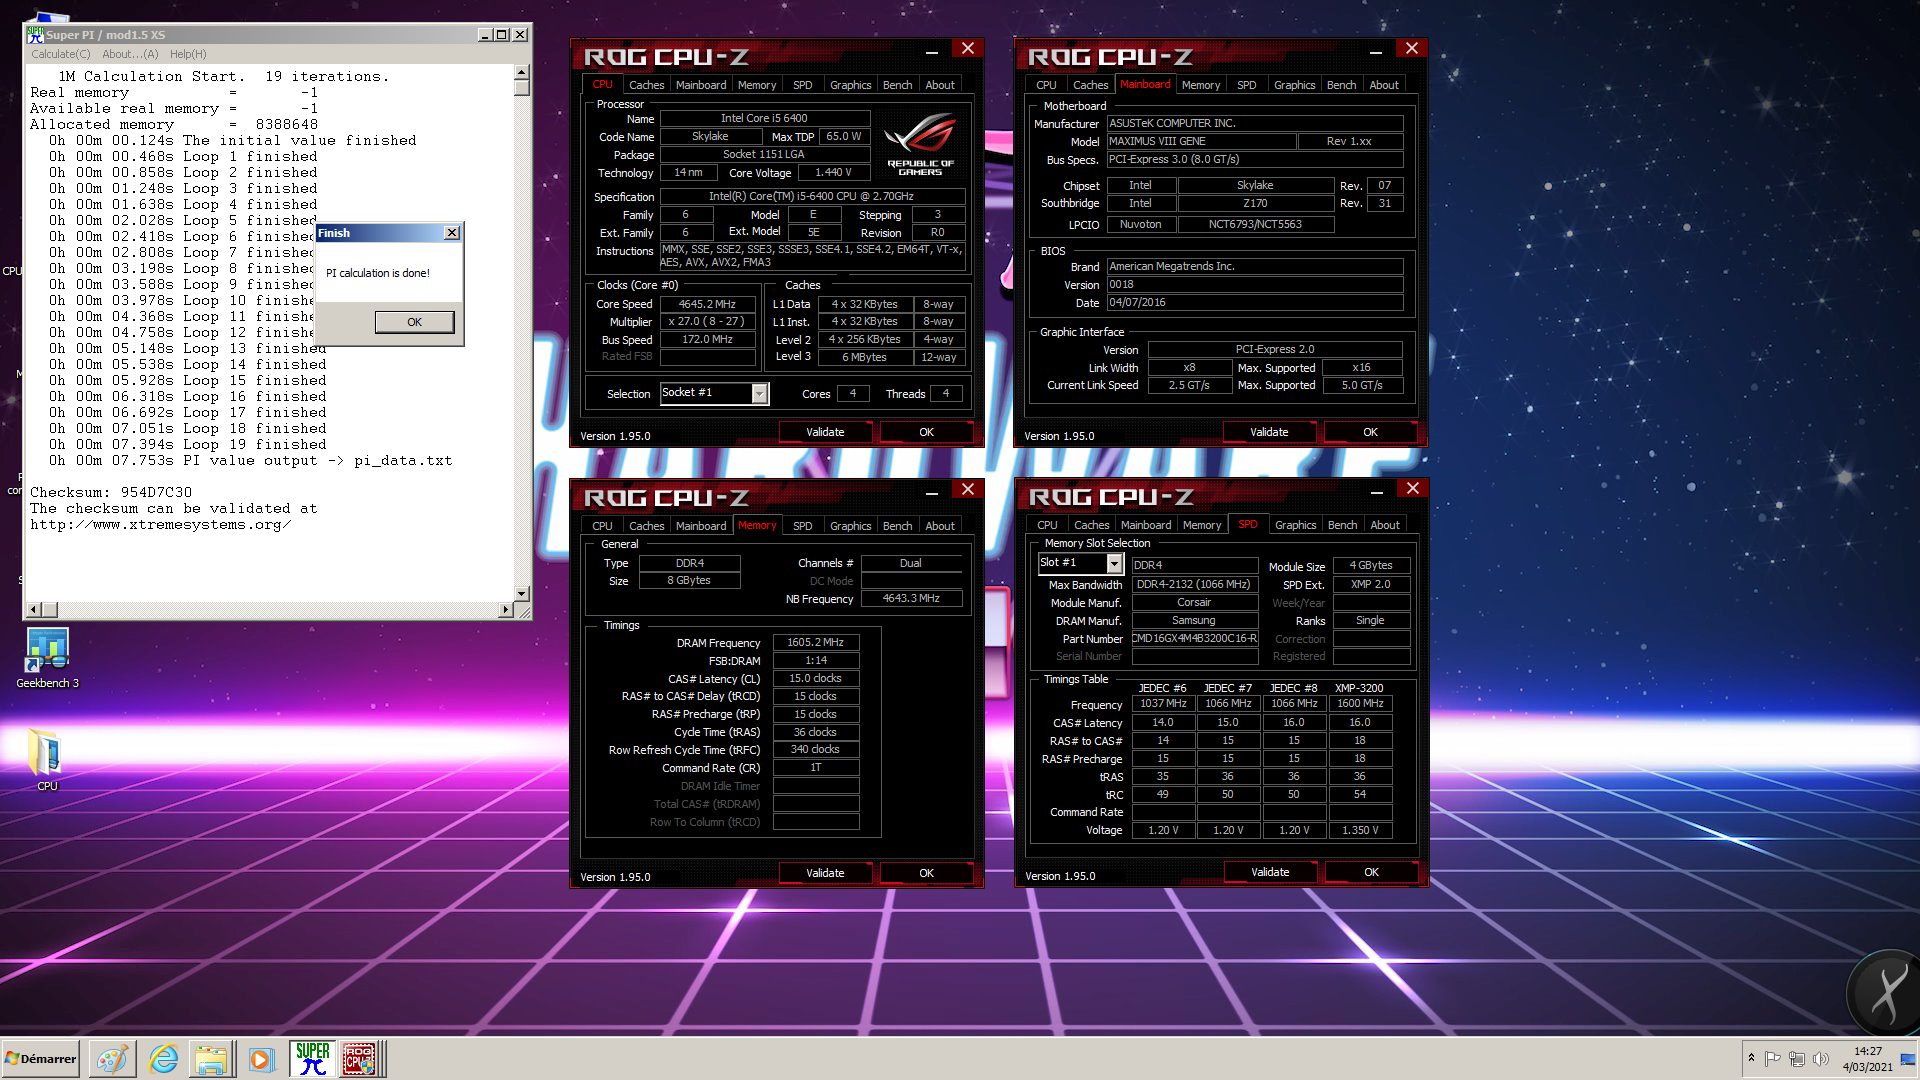The height and width of the screenshot is (1080, 1920).
Task: Click Super PI vertical scrollbar down arrow
Action: pos(521,594)
